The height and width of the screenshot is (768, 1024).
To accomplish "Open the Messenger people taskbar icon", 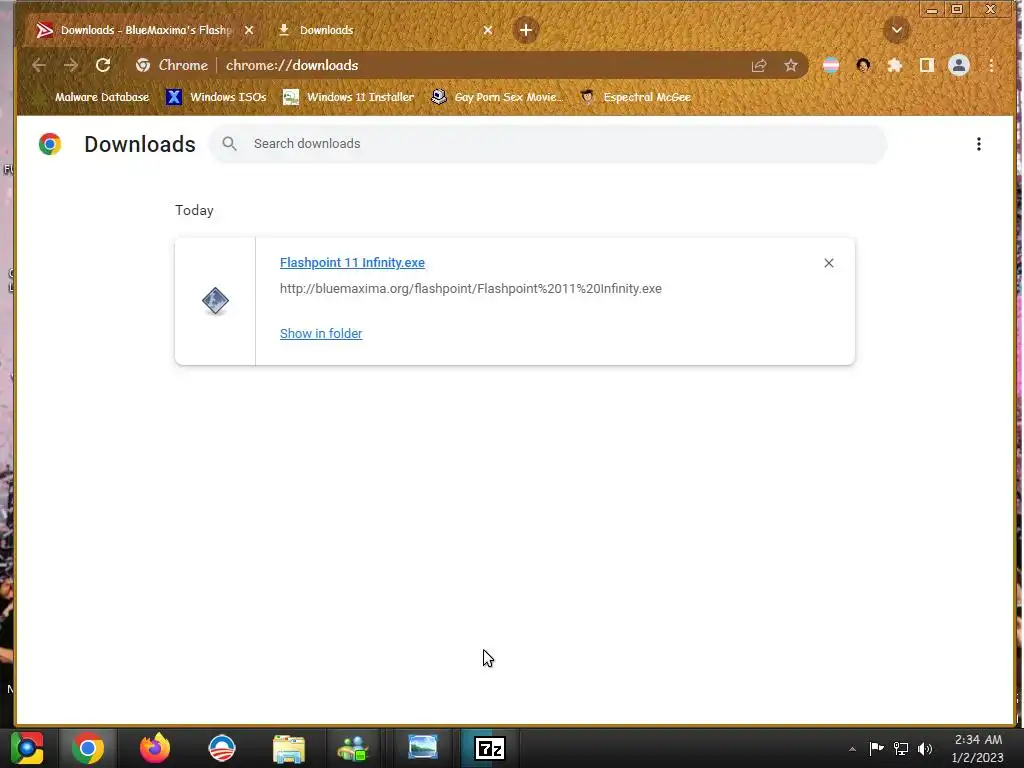I will coord(353,748).
